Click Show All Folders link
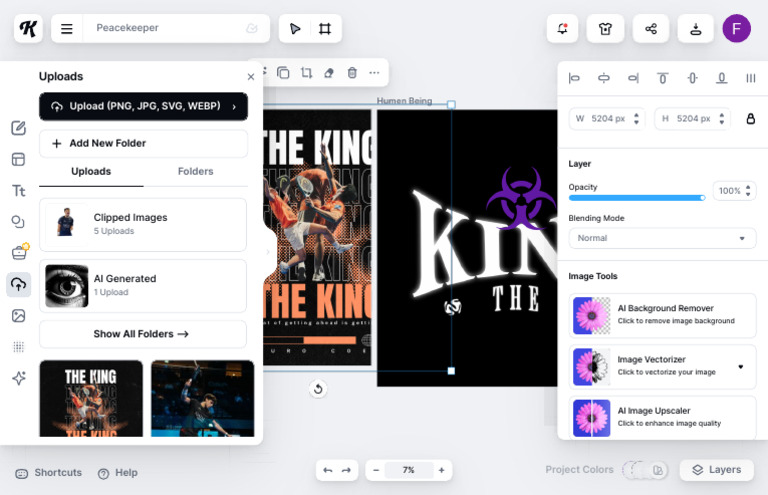Screen dimensions: 768x495 point(143,334)
